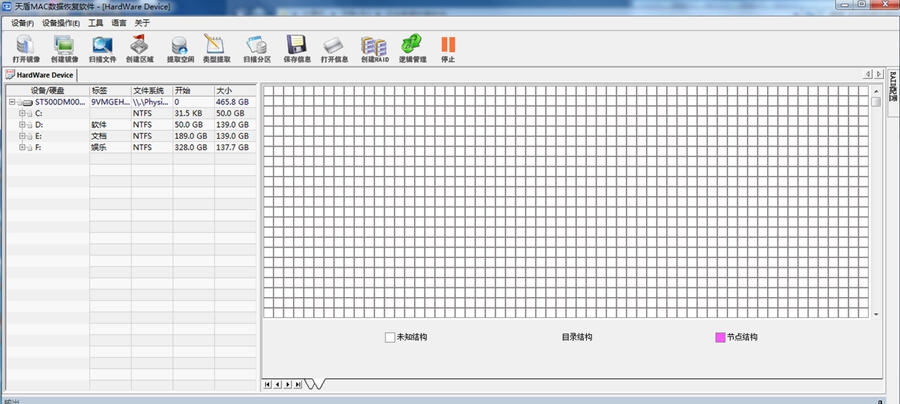Click the grid scrollbar down arrow
900x404 pixels.
tap(876, 314)
